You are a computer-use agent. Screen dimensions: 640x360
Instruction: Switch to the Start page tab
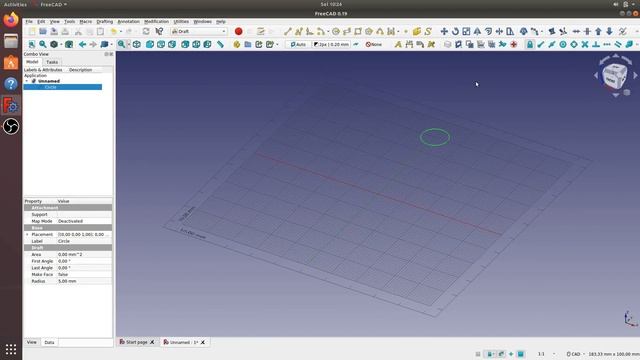pyautogui.click(x=137, y=342)
